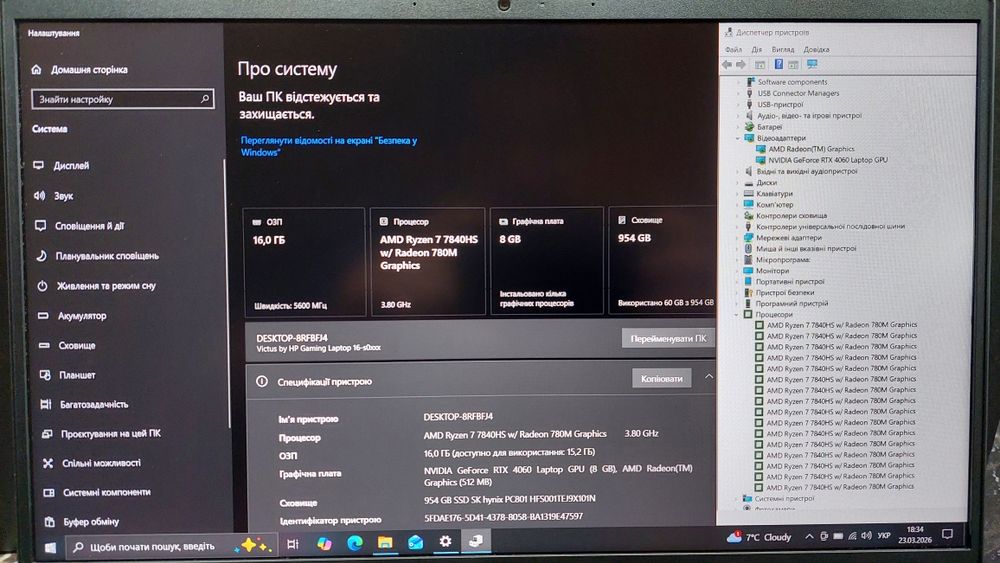Viewport: 1000px width, 563px height.
Task: Focus the Знайти настройку search field
Action: [x=122, y=99]
